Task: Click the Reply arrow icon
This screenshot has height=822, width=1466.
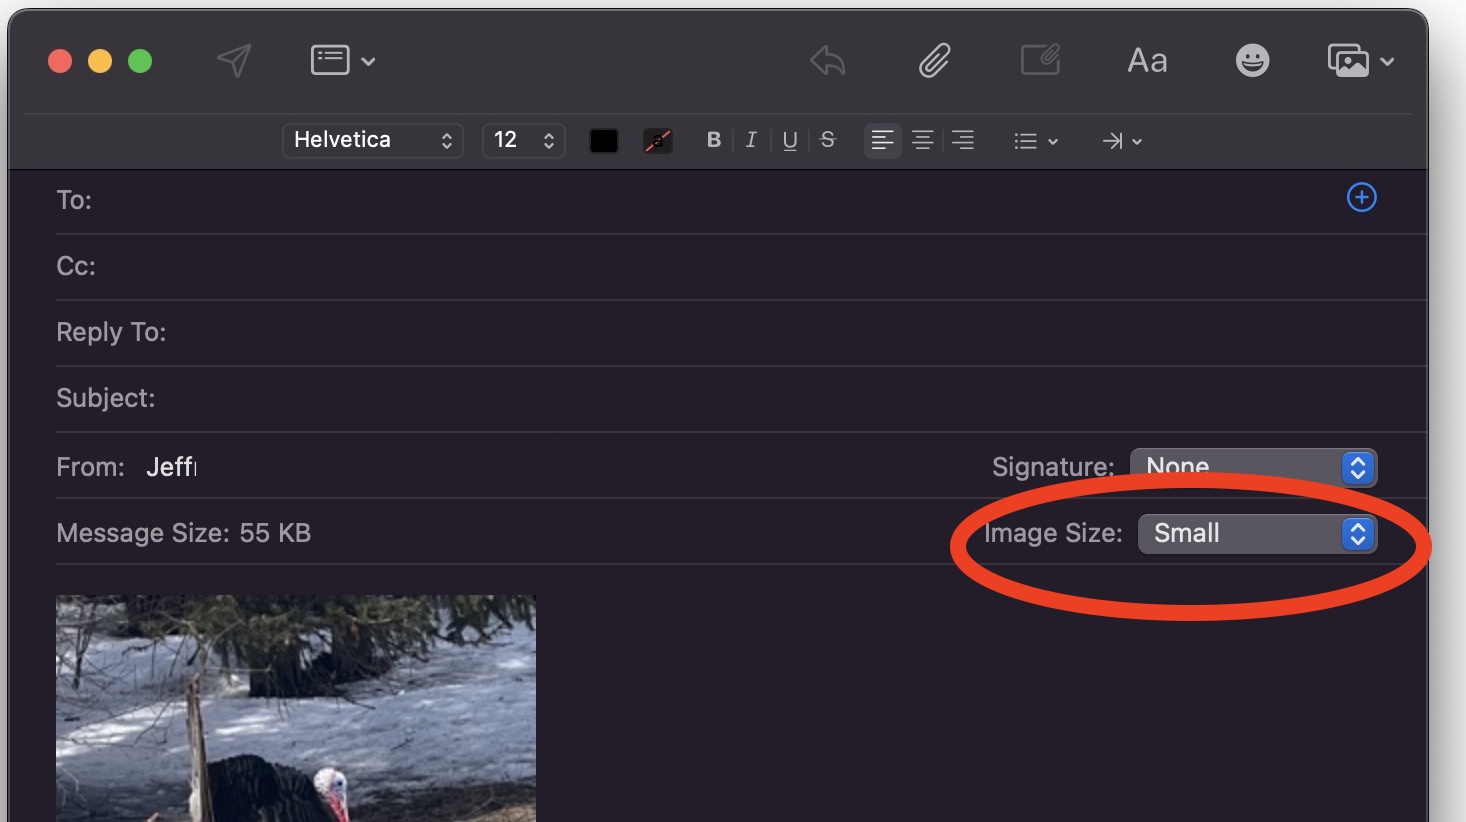Action: [x=828, y=61]
